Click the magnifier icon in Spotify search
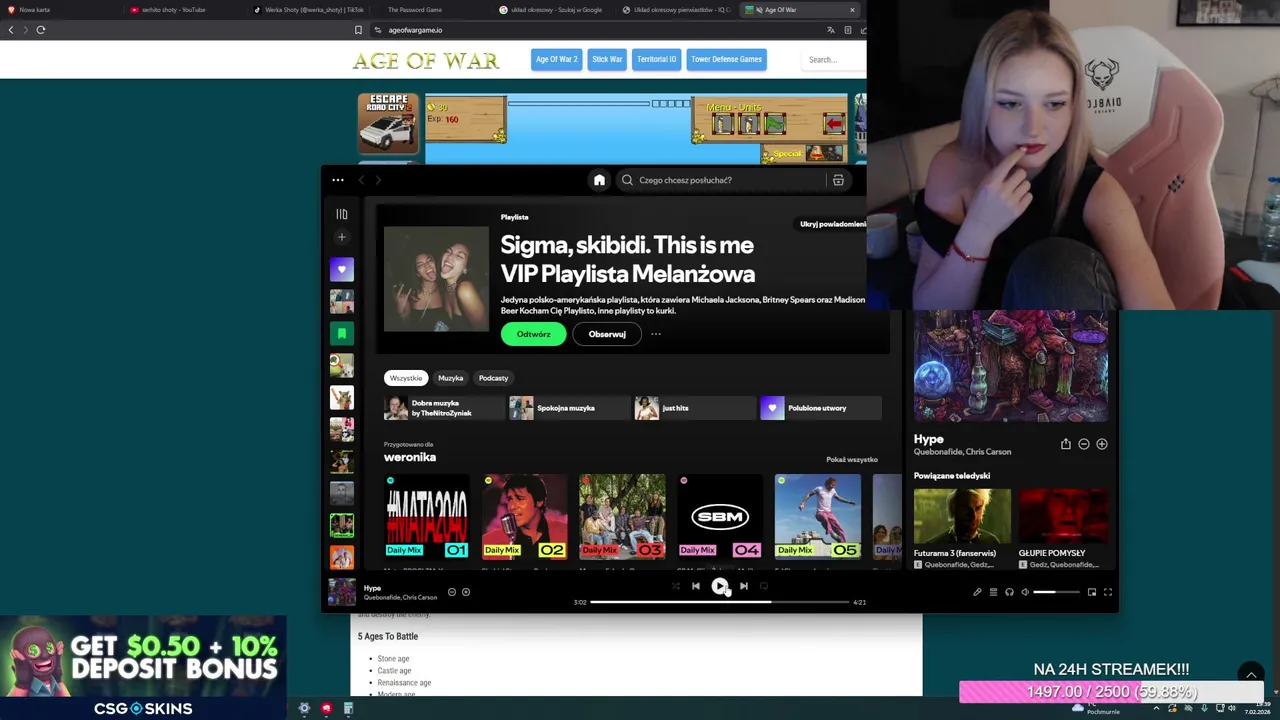Image resolution: width=1280 pixels, height=720 pixels. coord(627,180)
